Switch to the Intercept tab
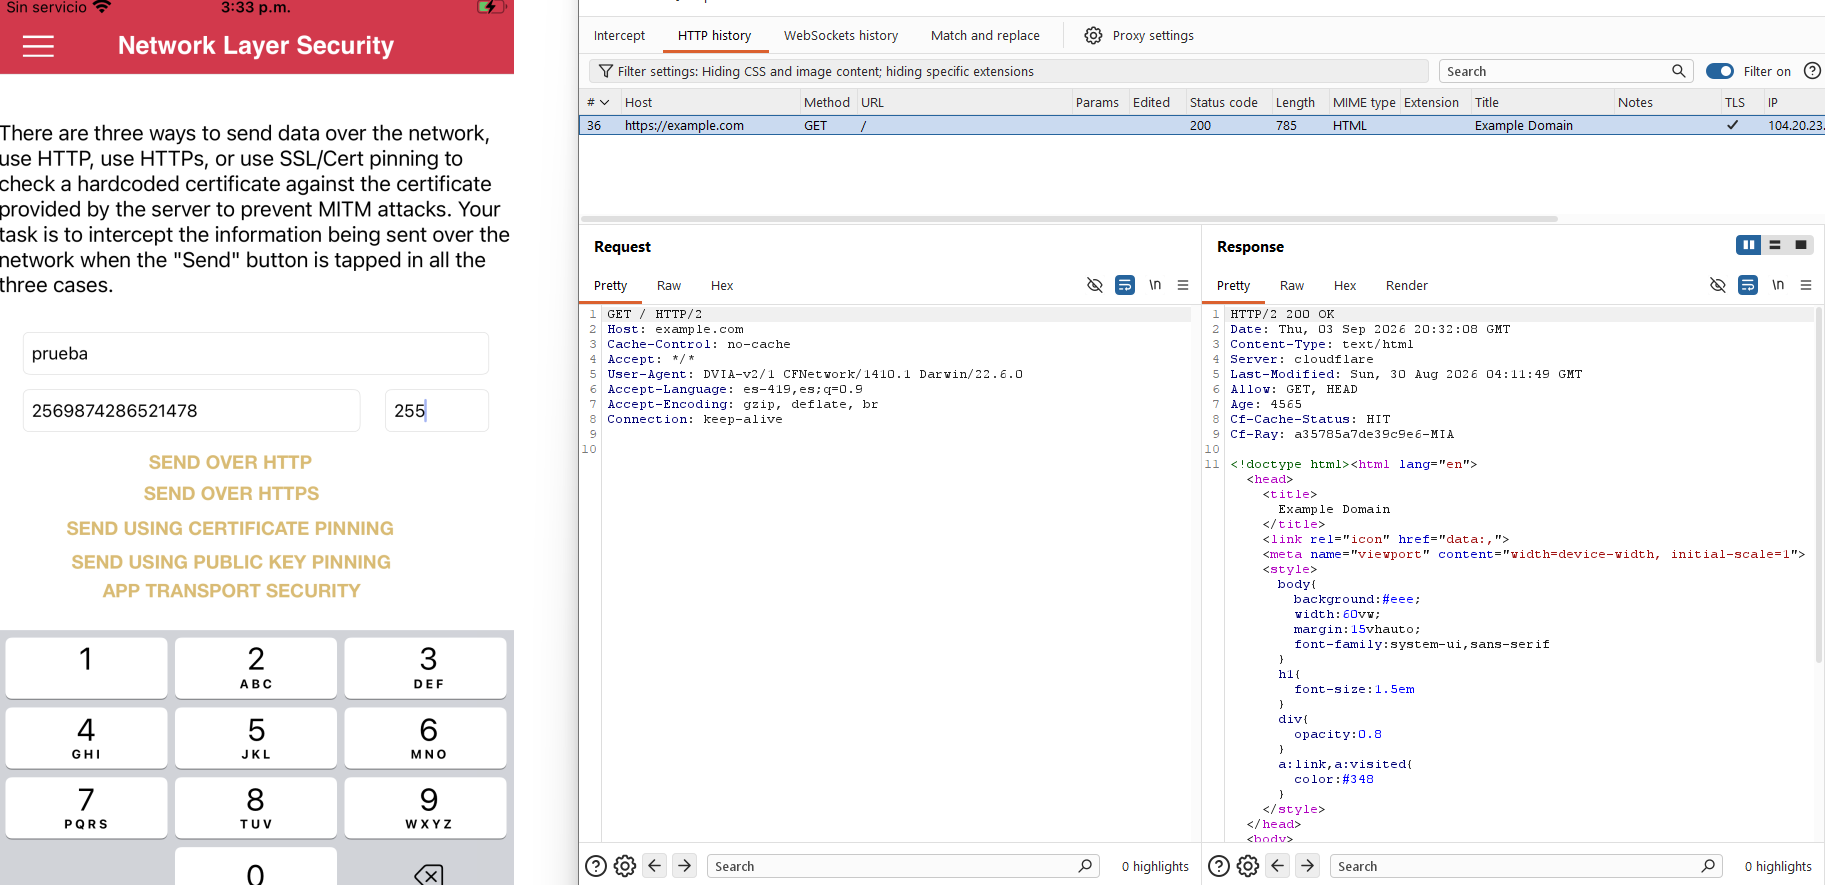 click(x=619, y=36)
